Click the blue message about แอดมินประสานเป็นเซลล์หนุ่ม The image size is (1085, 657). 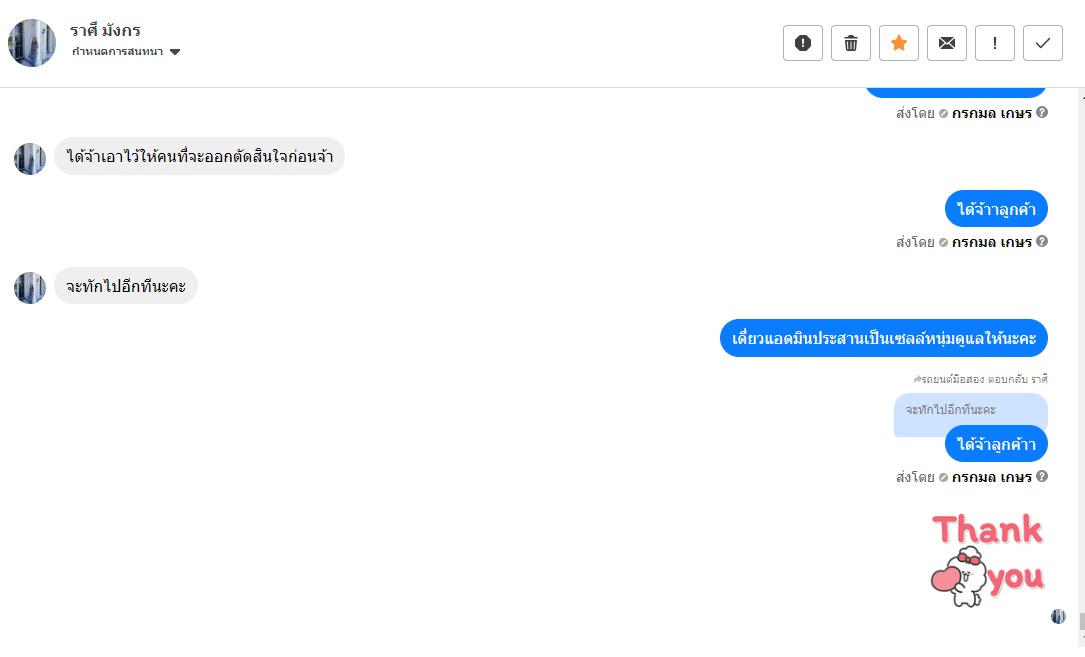click(x=884, y=338)
